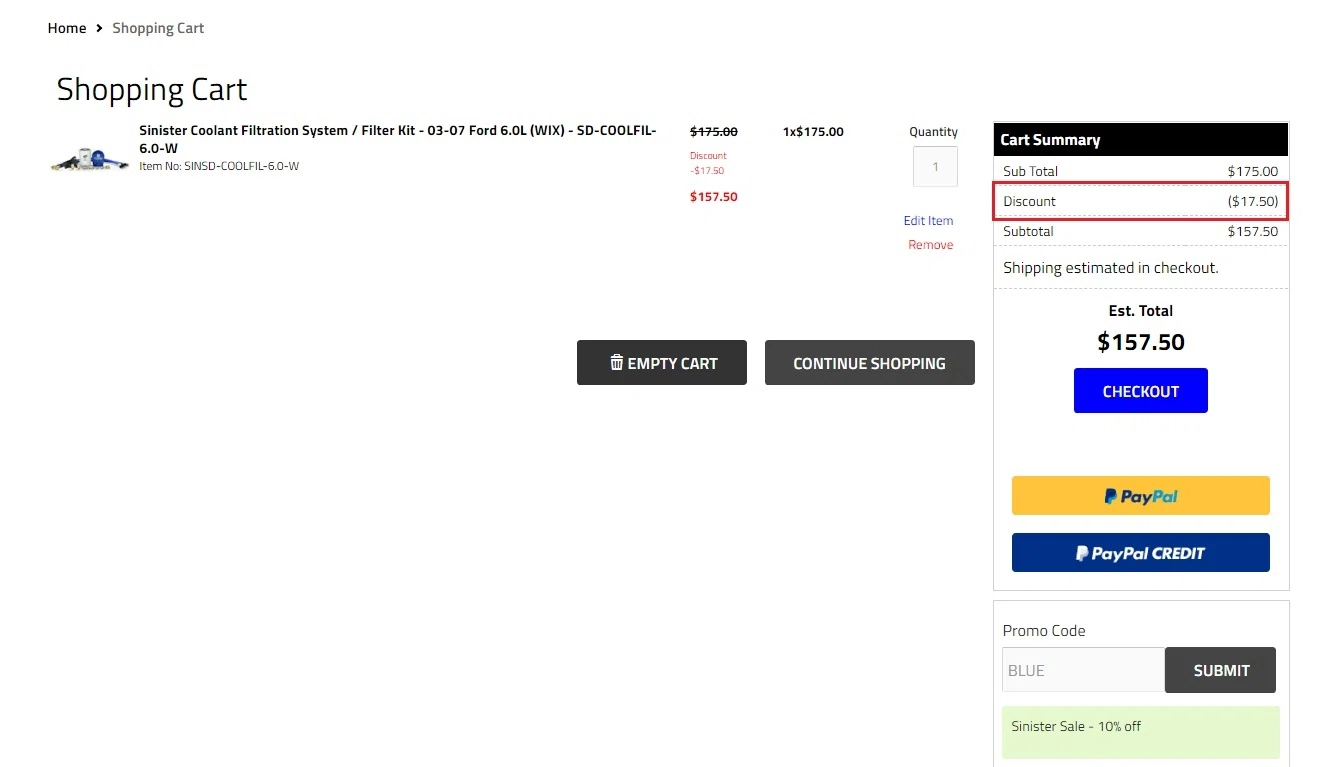
Task: Click the Shopping Cart breadcrumb text
Action: (x=158, y=28)
